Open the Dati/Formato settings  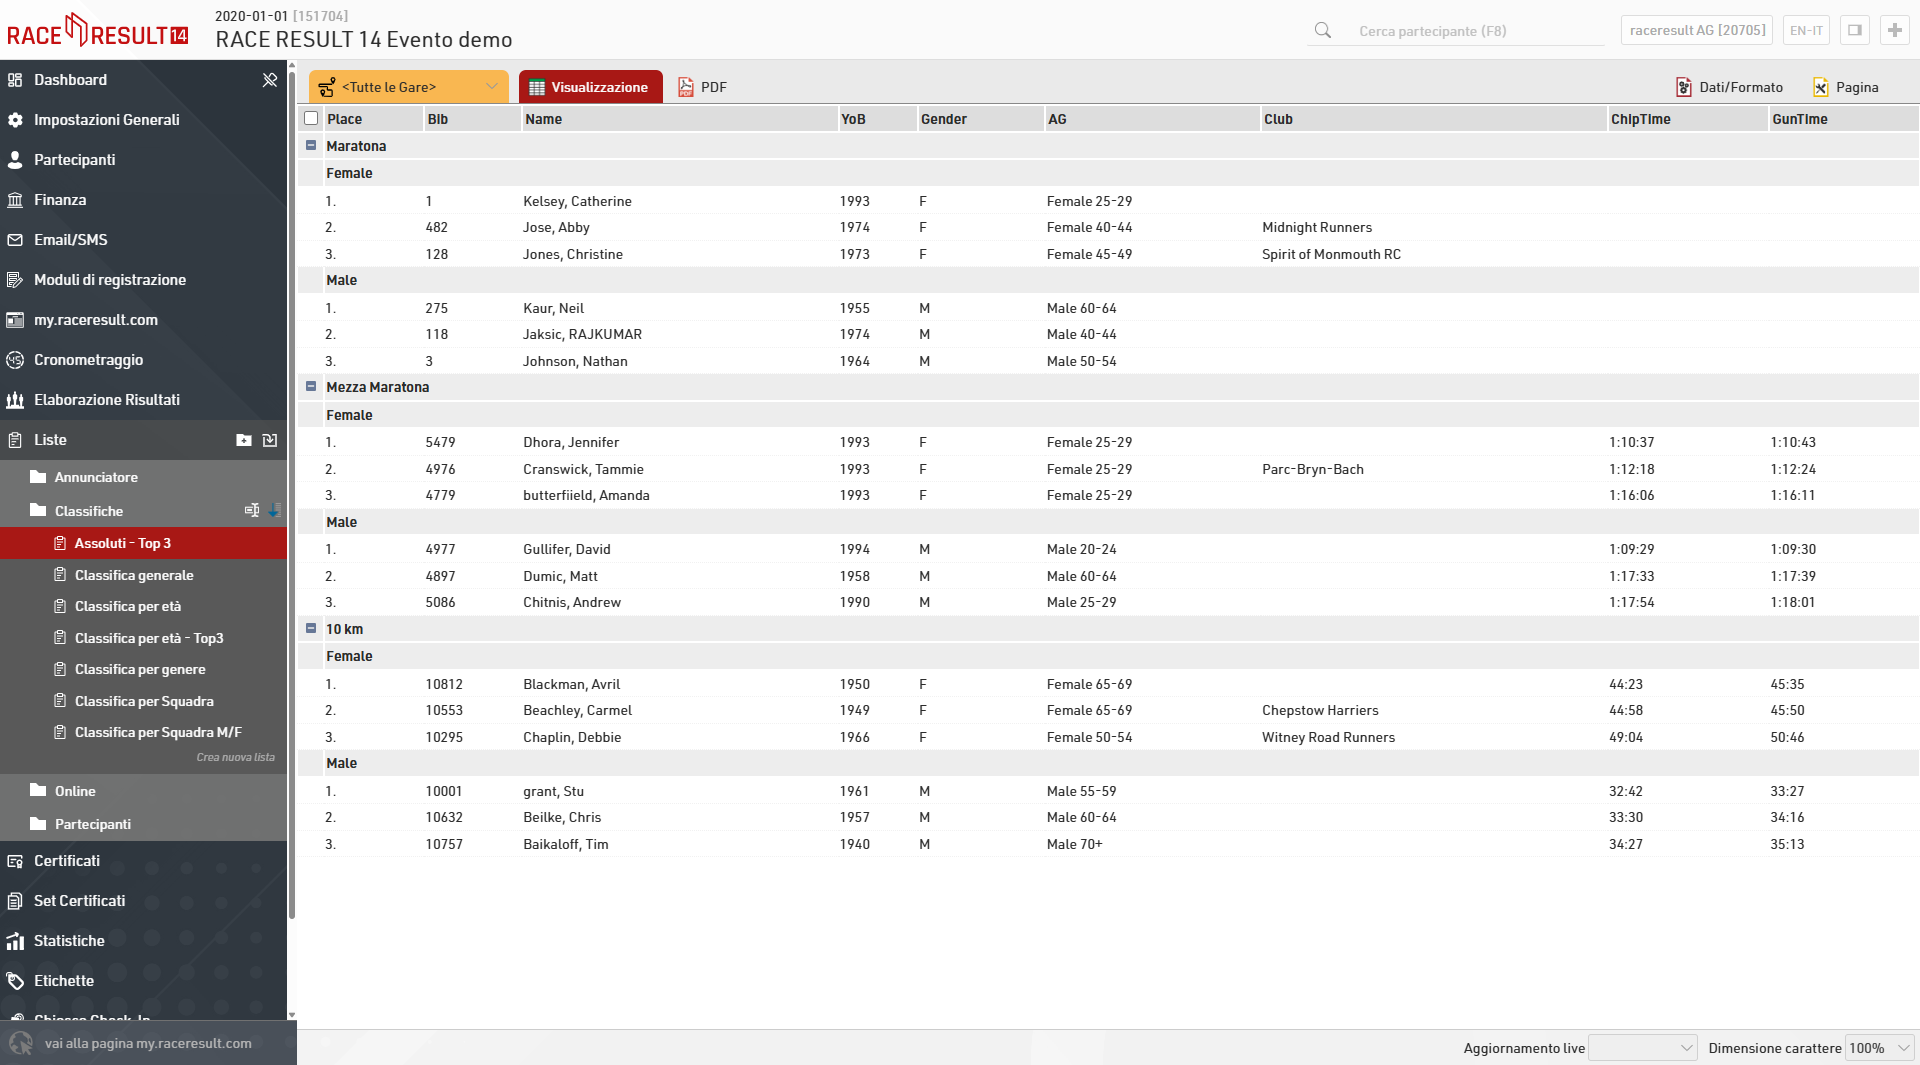click(x=1729, y=87)
